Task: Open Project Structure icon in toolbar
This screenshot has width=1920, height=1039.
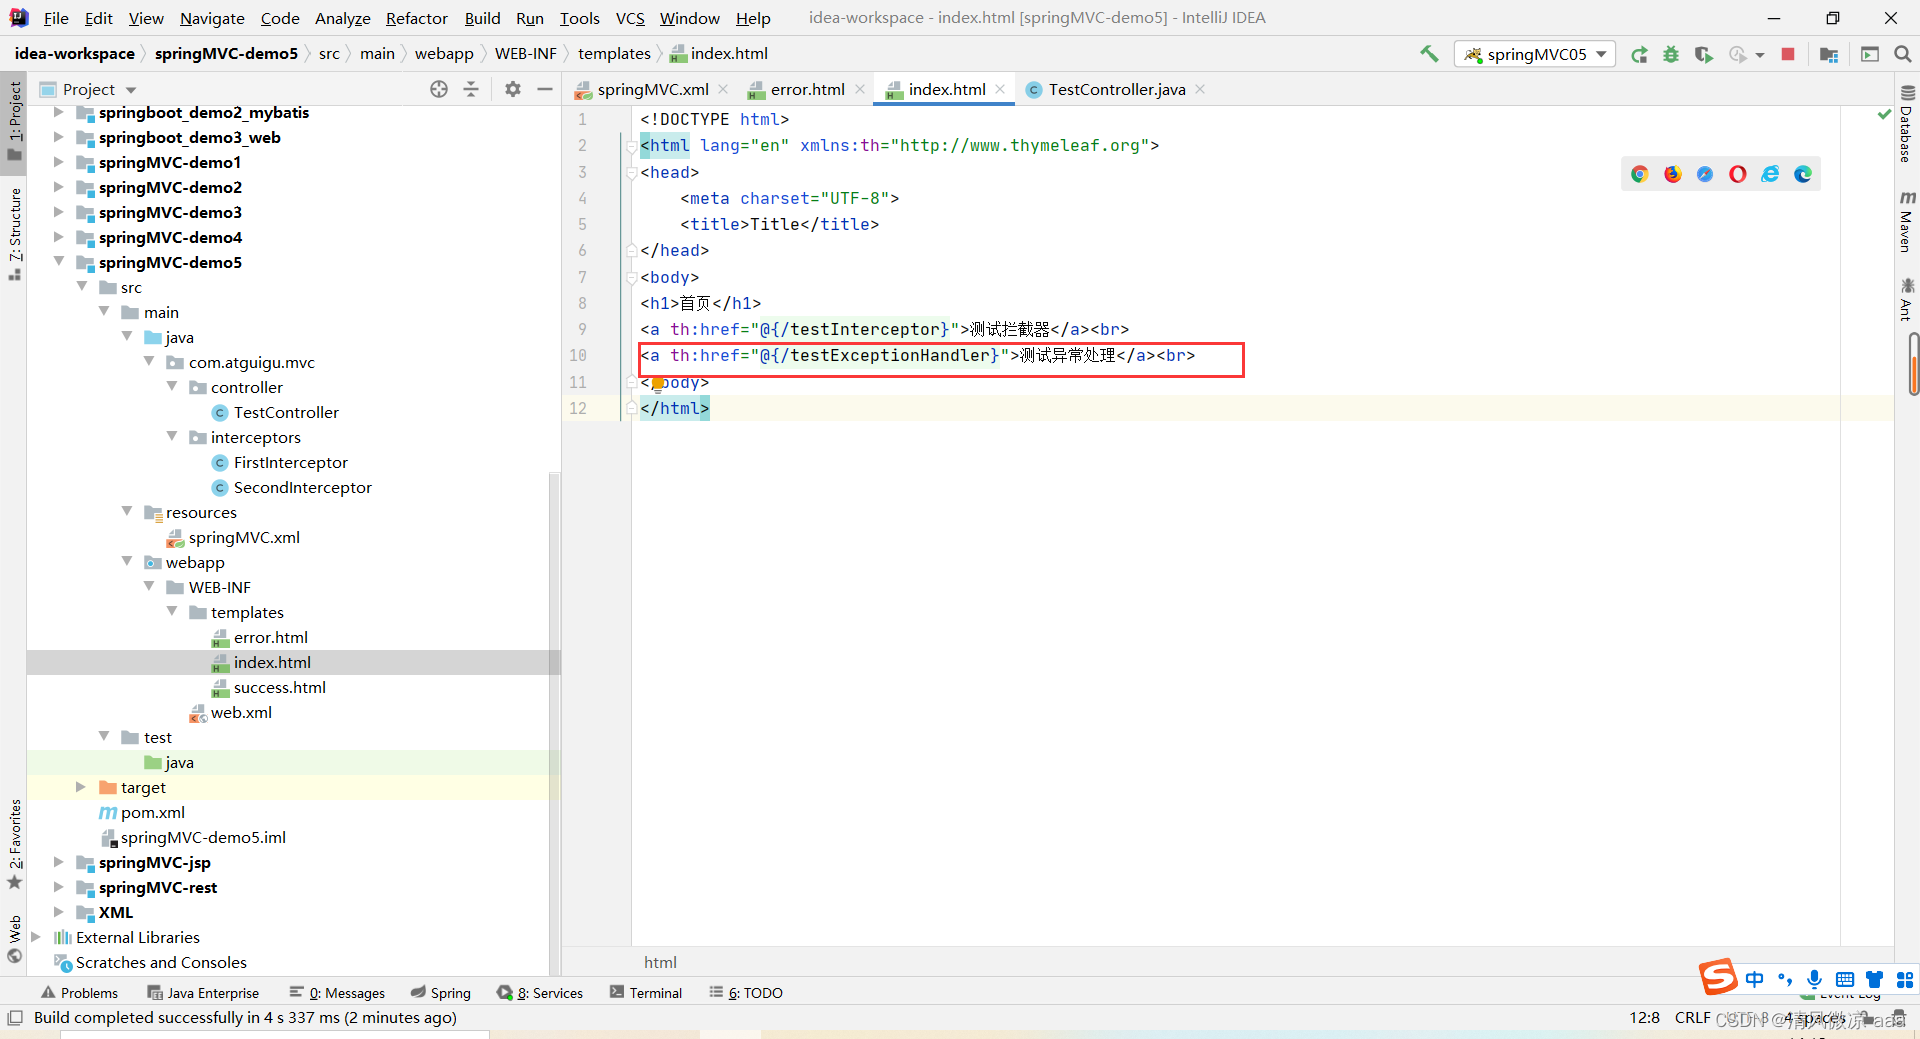Action: 1829,54
